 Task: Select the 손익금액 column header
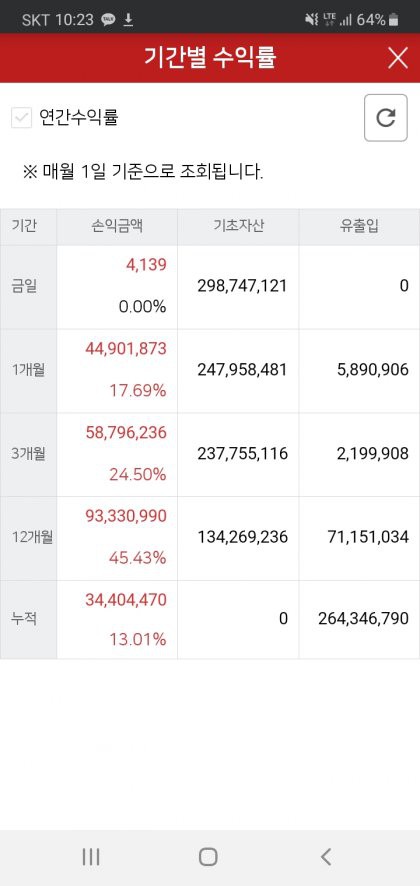point(117,227)
